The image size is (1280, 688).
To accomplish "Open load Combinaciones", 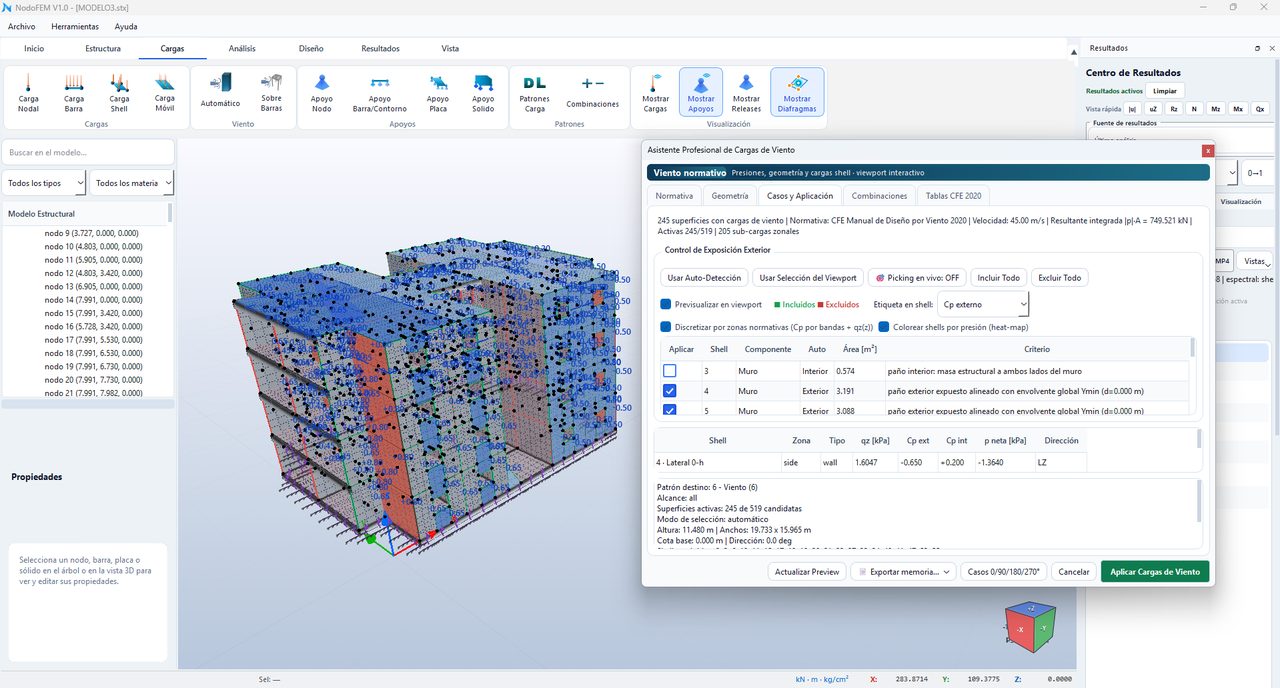I will pyautogui.click(x=593, y=92).
